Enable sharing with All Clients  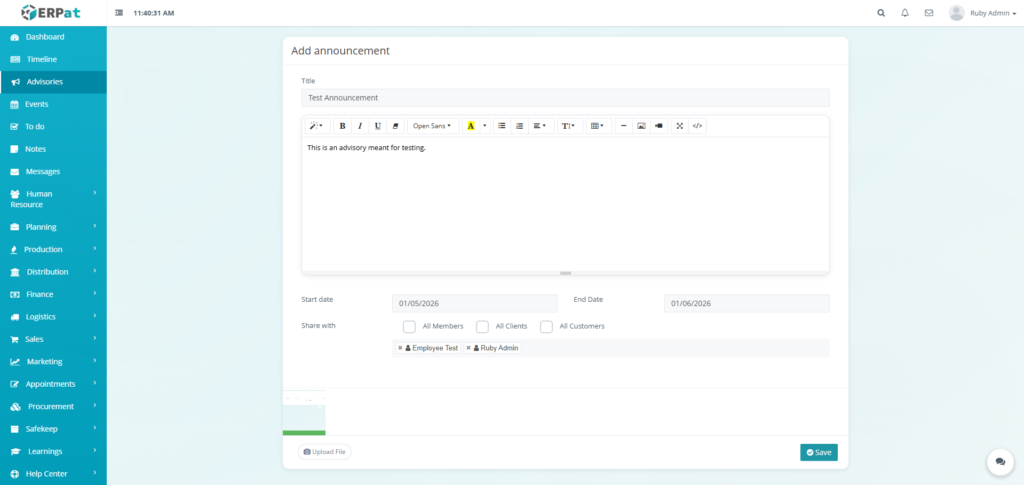pyautogui.click(x=482, y=326)
